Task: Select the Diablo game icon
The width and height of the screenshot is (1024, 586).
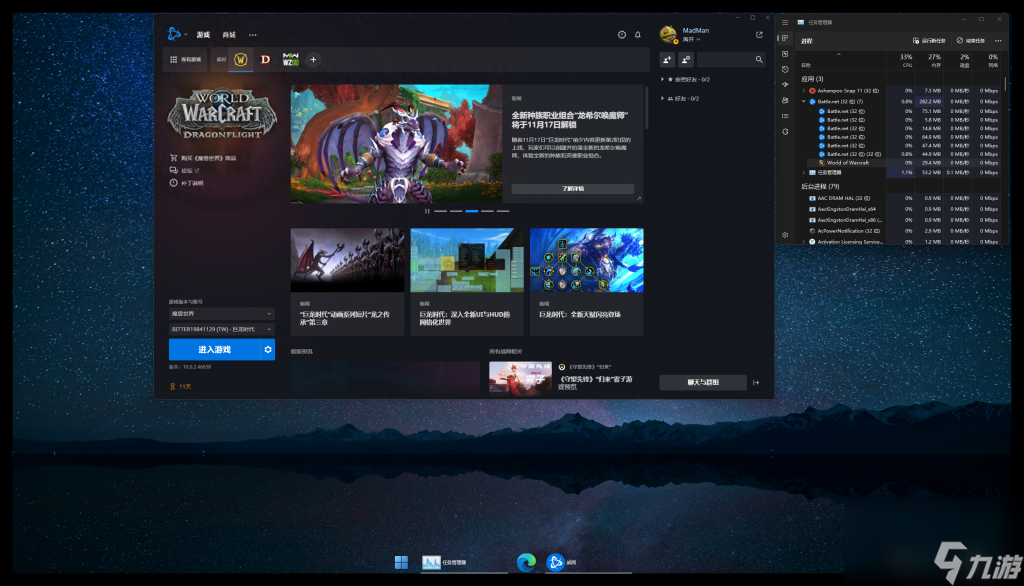Action: click(265, 59)
